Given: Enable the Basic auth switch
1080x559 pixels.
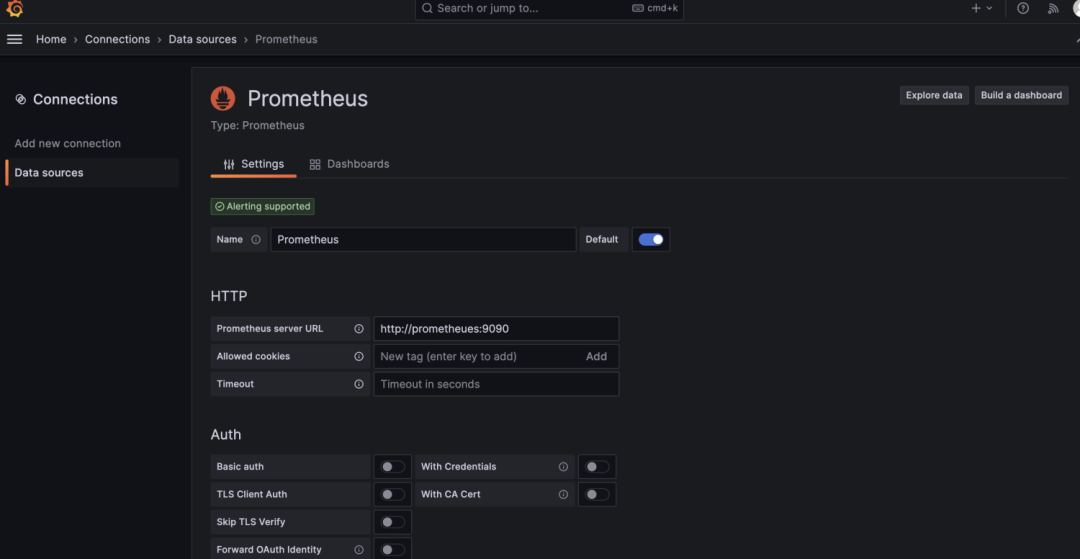Looking at the screenshot, I should coord(393,467).
